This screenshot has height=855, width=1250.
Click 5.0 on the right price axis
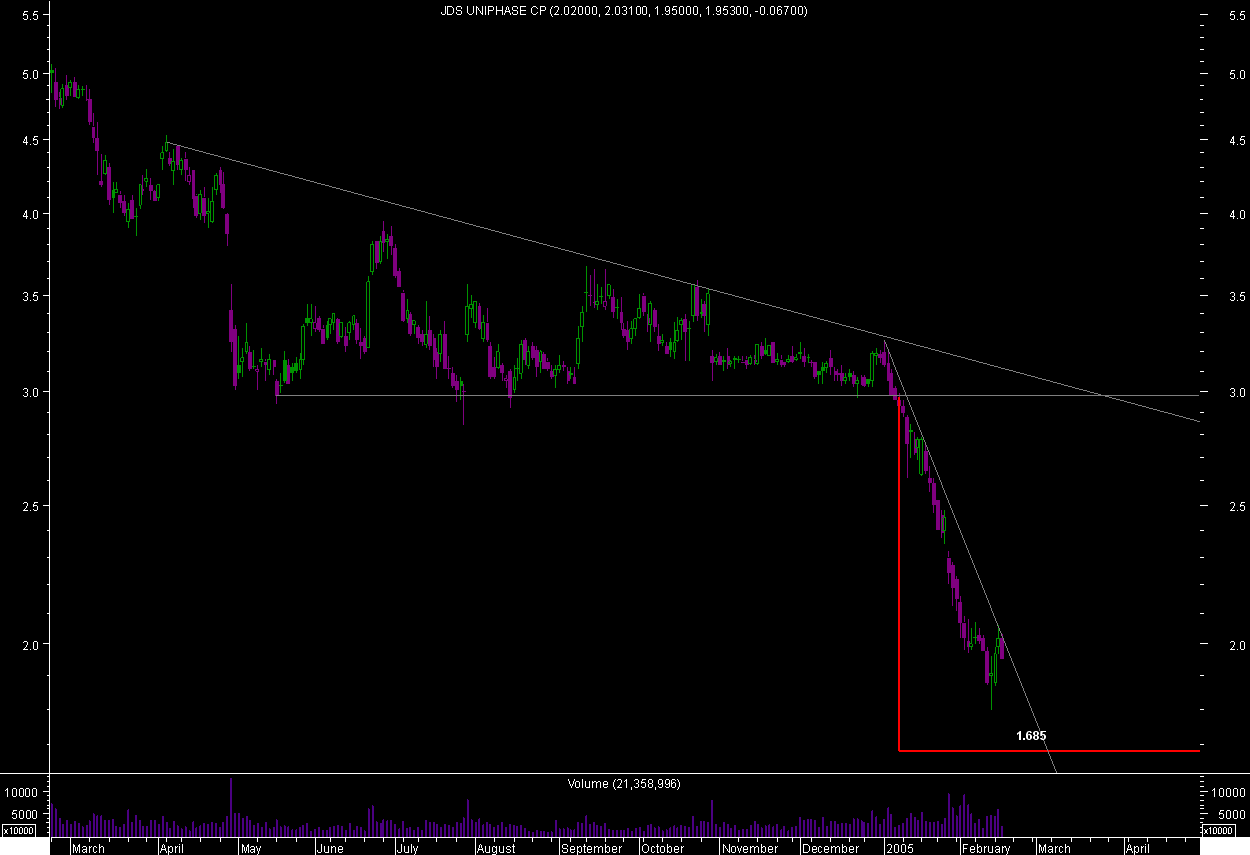pyautogui.click(x=1236, y=74)
